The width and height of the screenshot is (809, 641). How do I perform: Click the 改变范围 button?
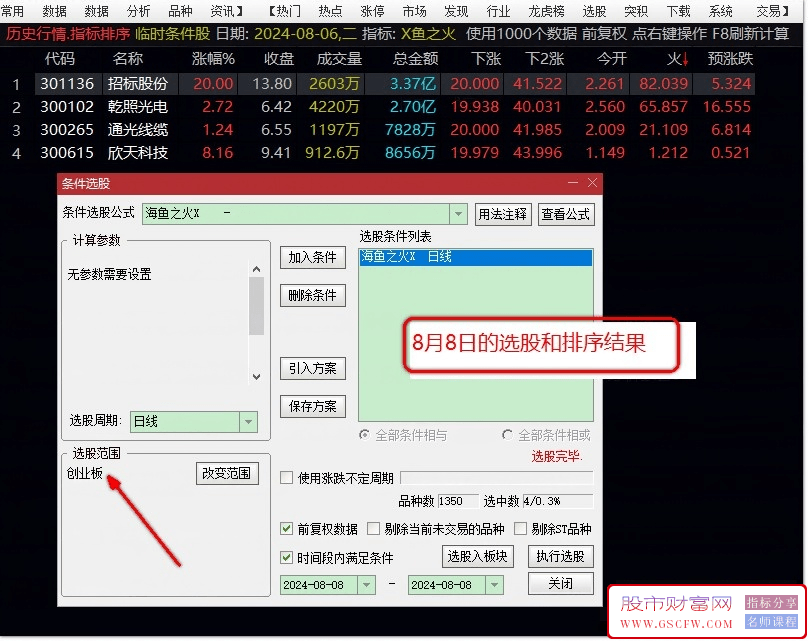pos(226,473)
